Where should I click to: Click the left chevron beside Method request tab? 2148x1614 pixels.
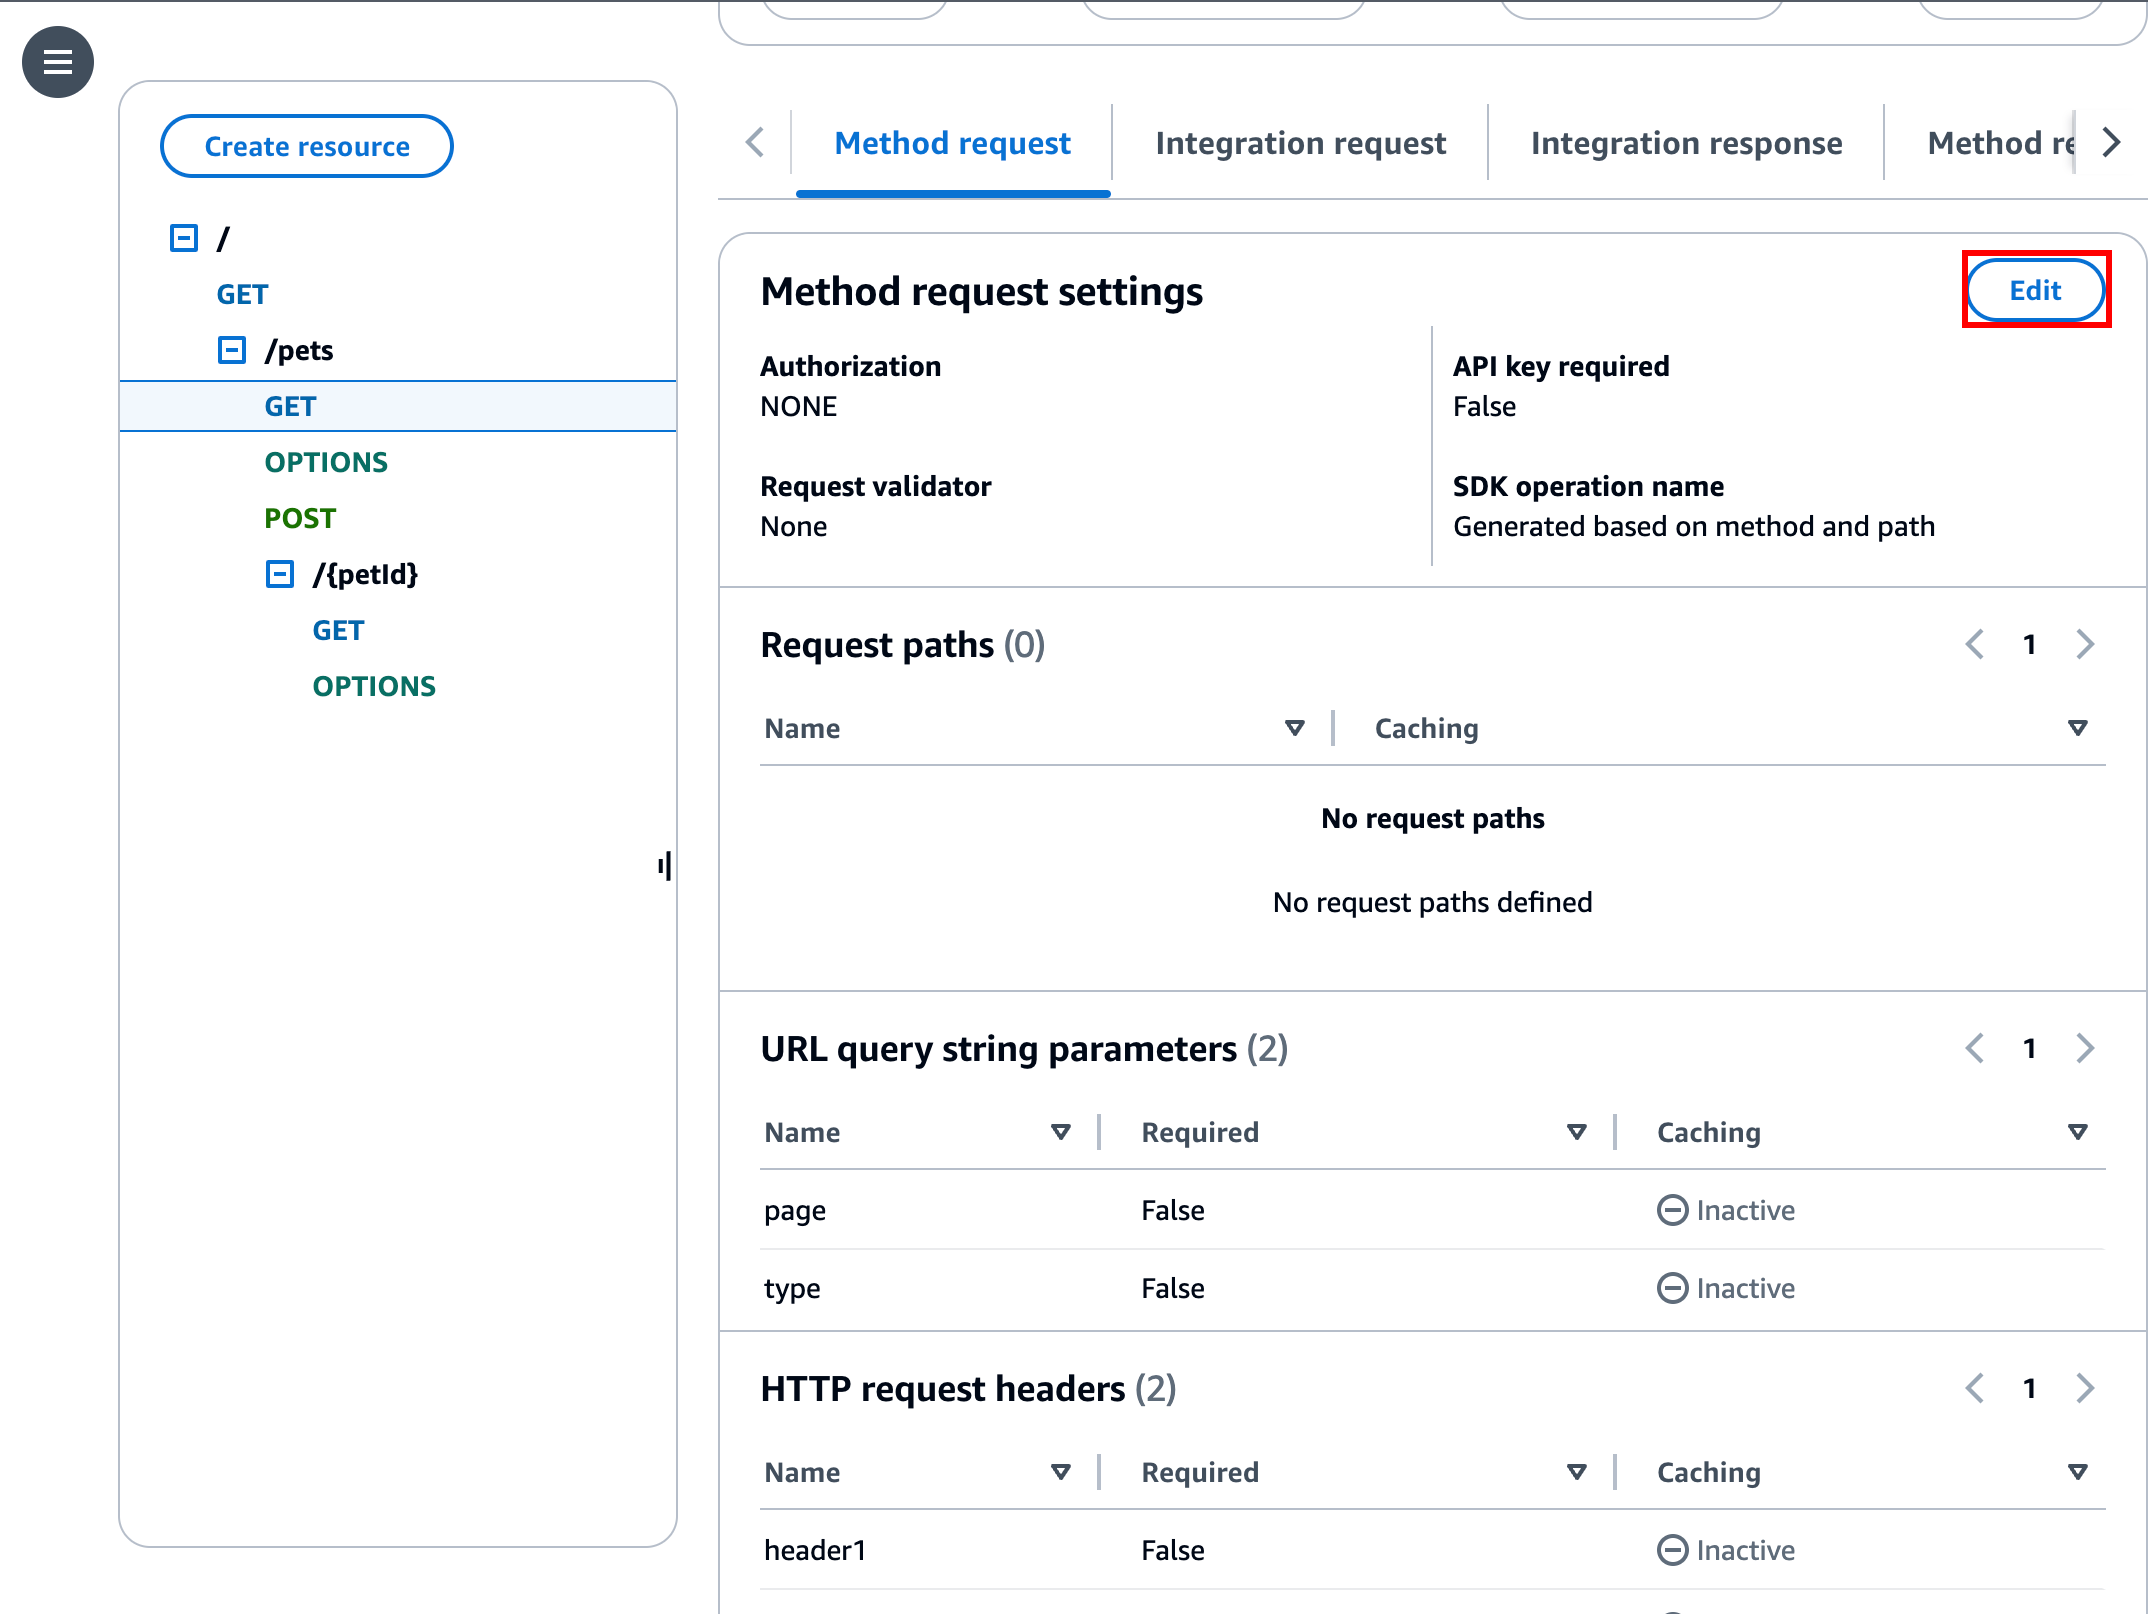pyautogui.click(x=754, y=143)
